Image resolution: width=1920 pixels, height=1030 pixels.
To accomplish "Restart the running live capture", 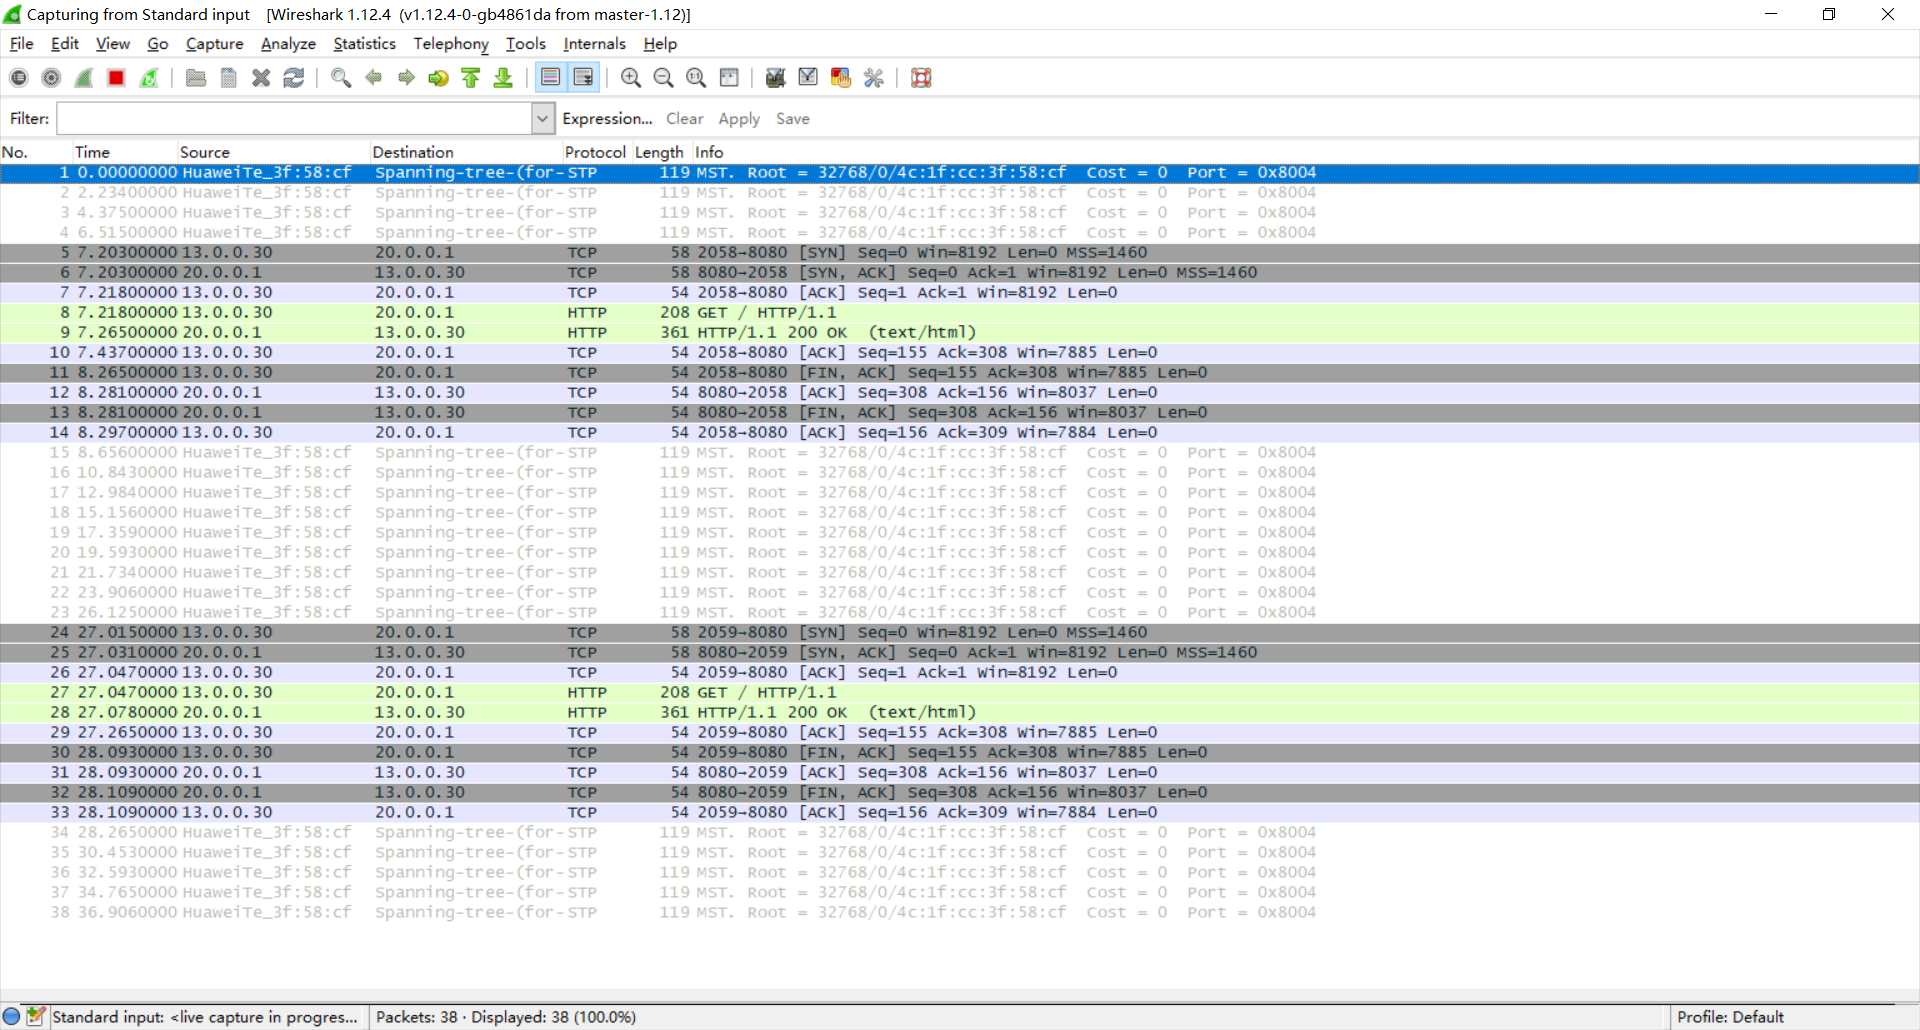I will (149, 78).
